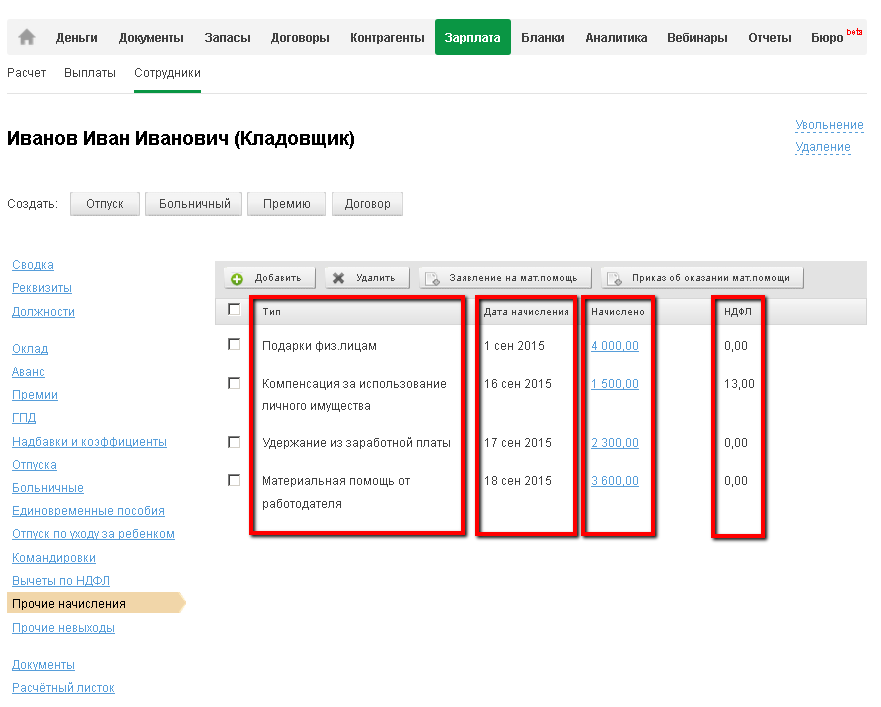Screen dimensions: 881x707
Task: Check the Подарки физ.лицам row checkbox
Action: point(234,345)
